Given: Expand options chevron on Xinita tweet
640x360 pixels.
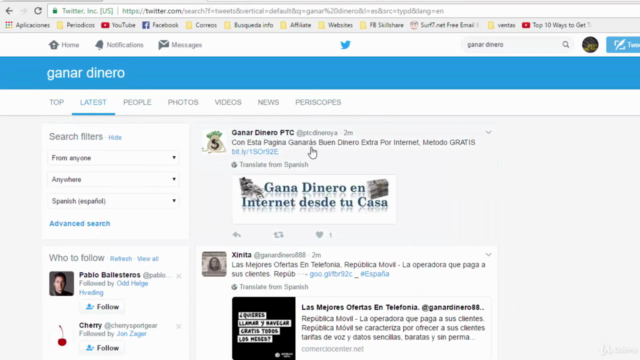Looking at the screenshot, I should pos(489,255).
